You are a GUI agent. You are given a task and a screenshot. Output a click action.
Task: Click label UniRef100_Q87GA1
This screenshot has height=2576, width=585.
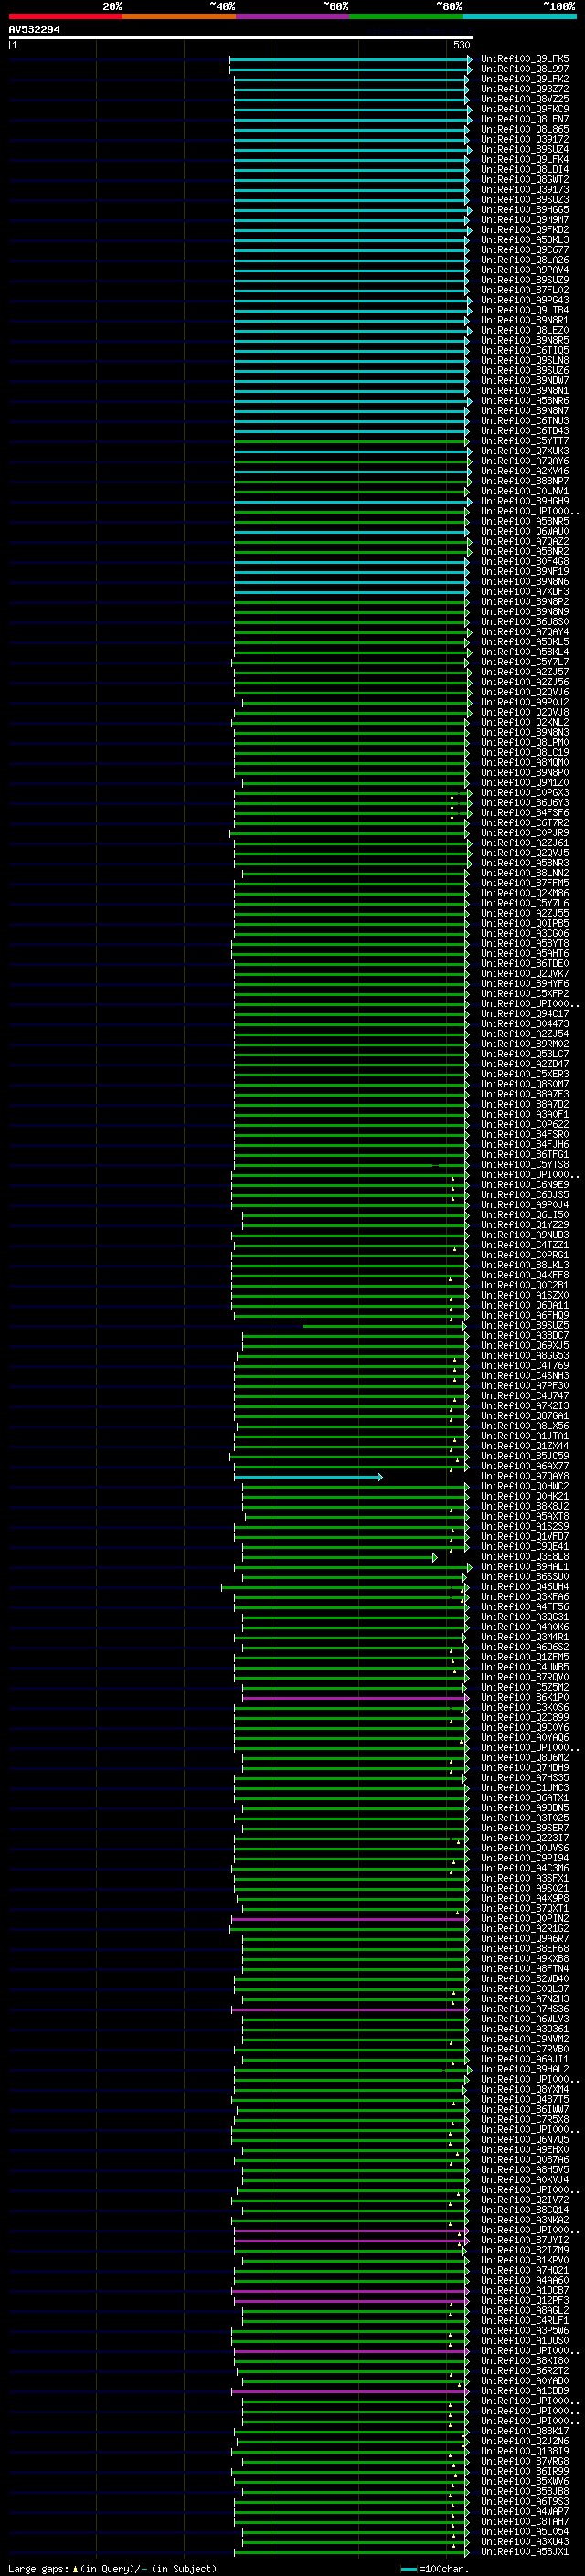(525, 1416)
